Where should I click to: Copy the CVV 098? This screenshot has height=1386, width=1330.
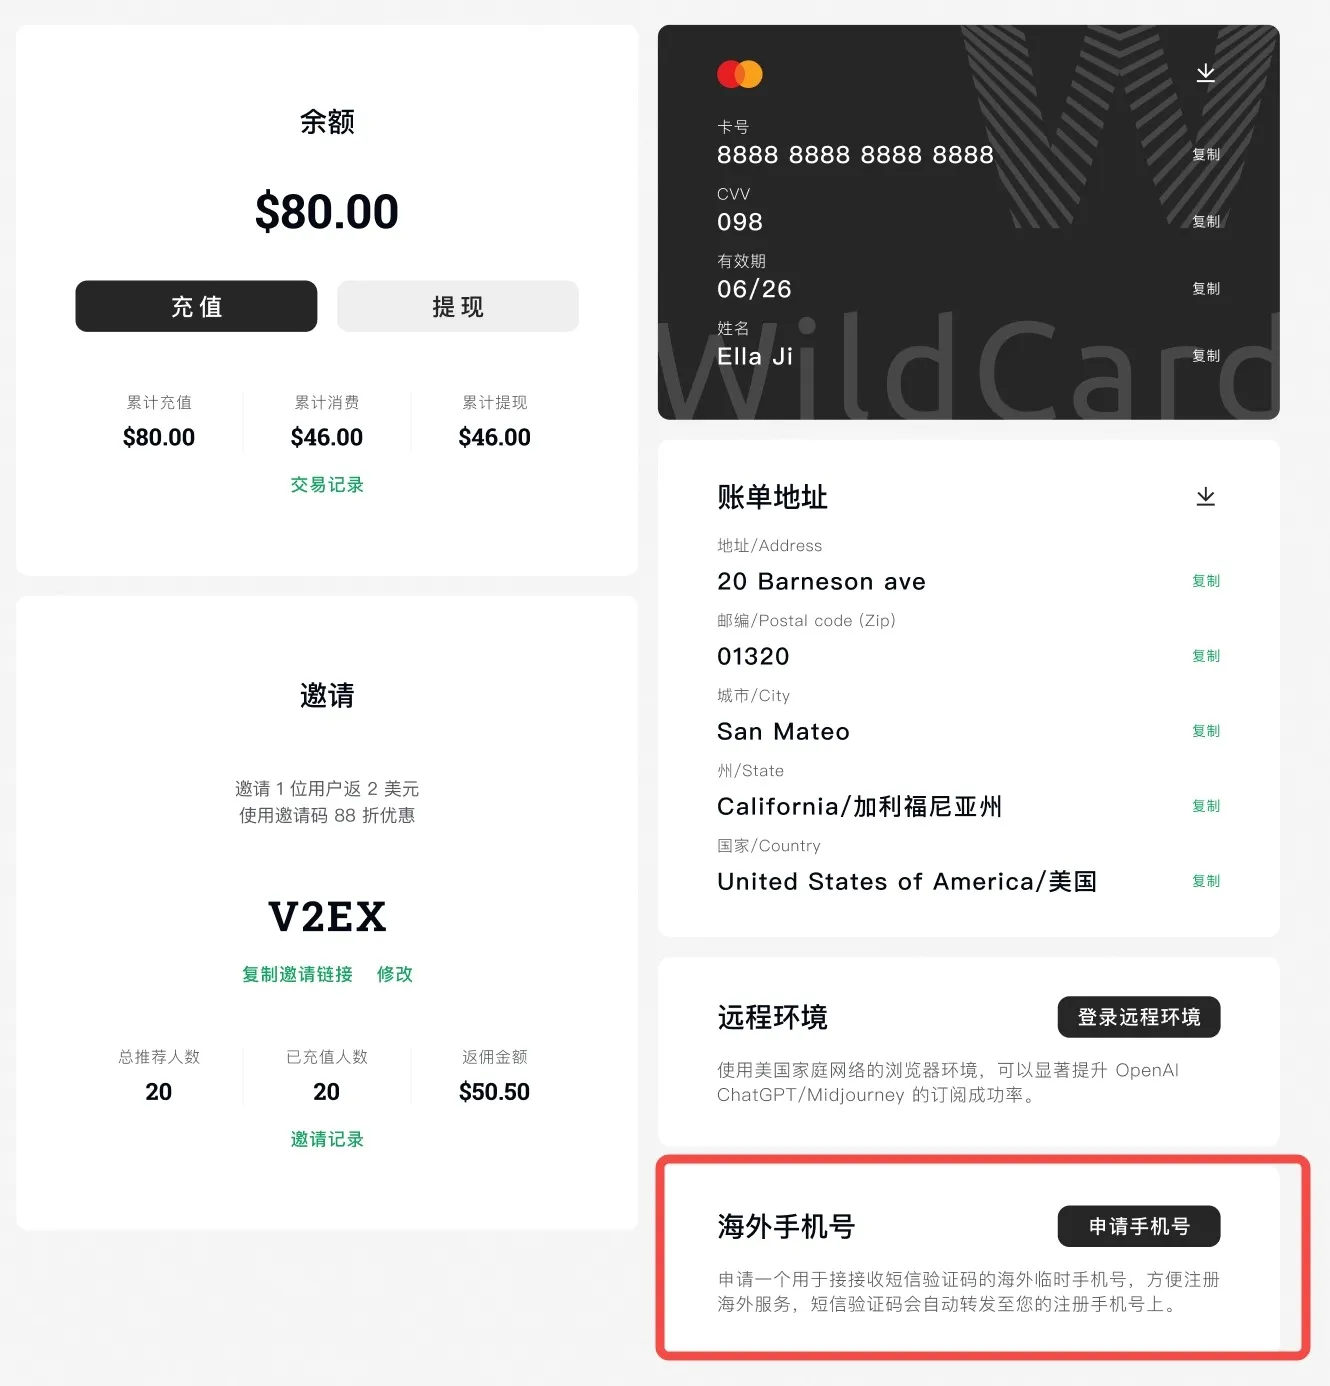click(1206, 221)
